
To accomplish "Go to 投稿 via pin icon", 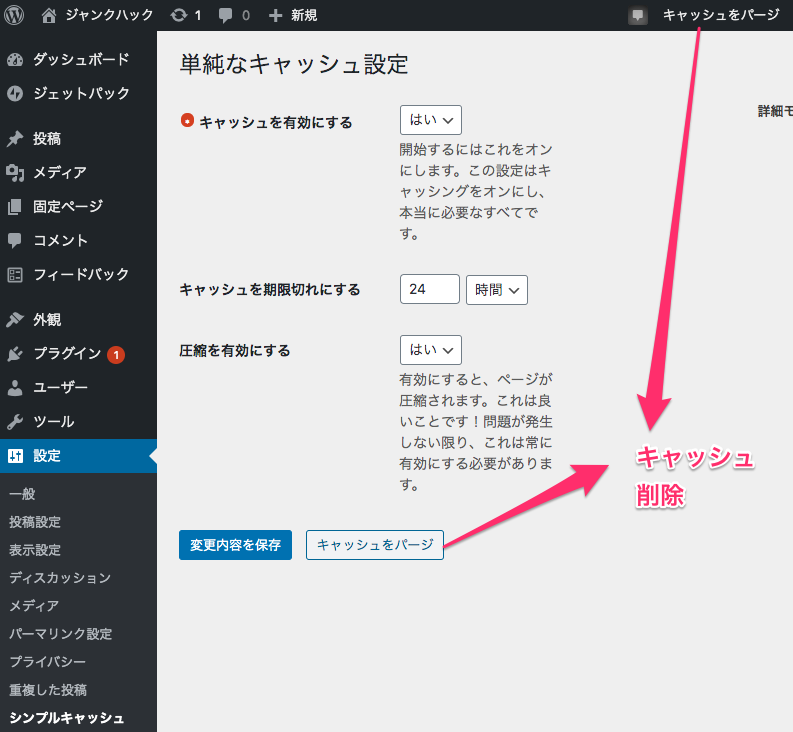I will [x=15, y=139].
